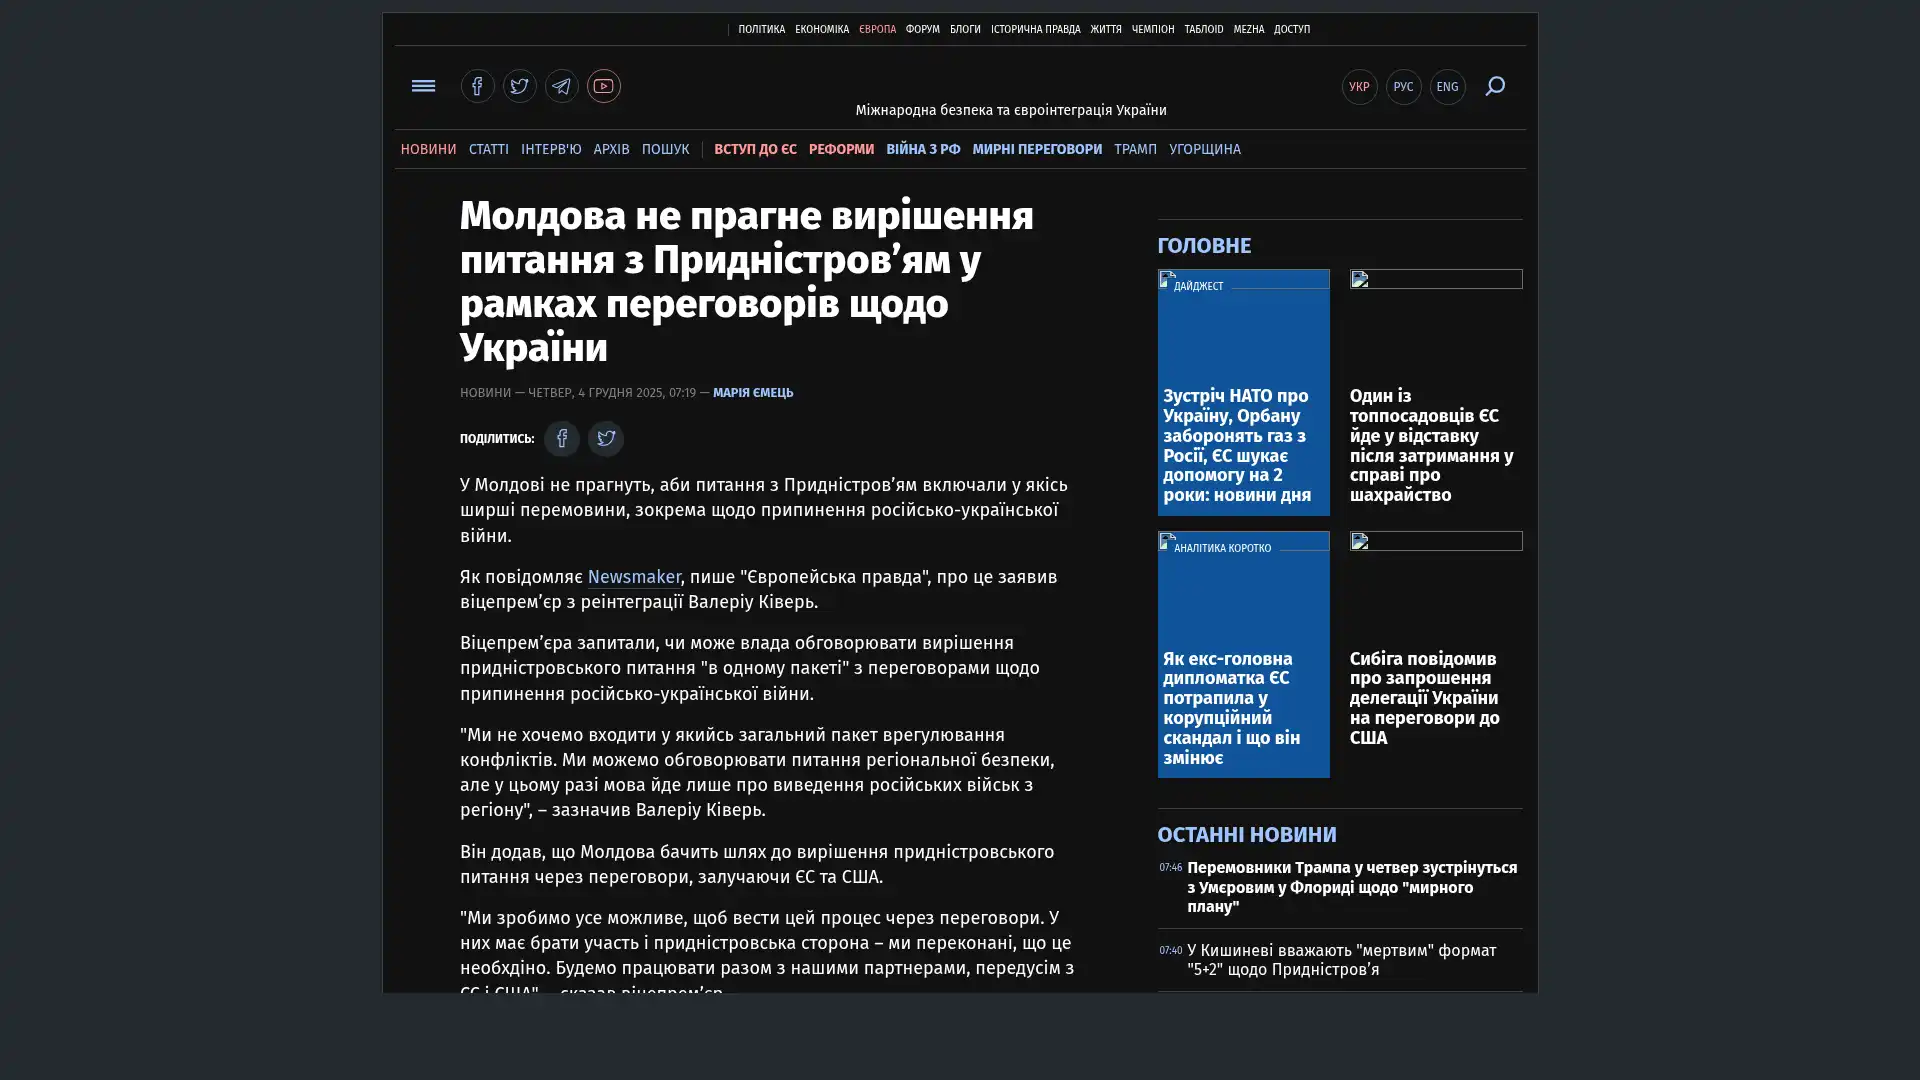The width and height of the screenshot is (1920, 1080).
Task: Open news about Trump negotiators meeting Umerov
Action: coord(1351,887)
